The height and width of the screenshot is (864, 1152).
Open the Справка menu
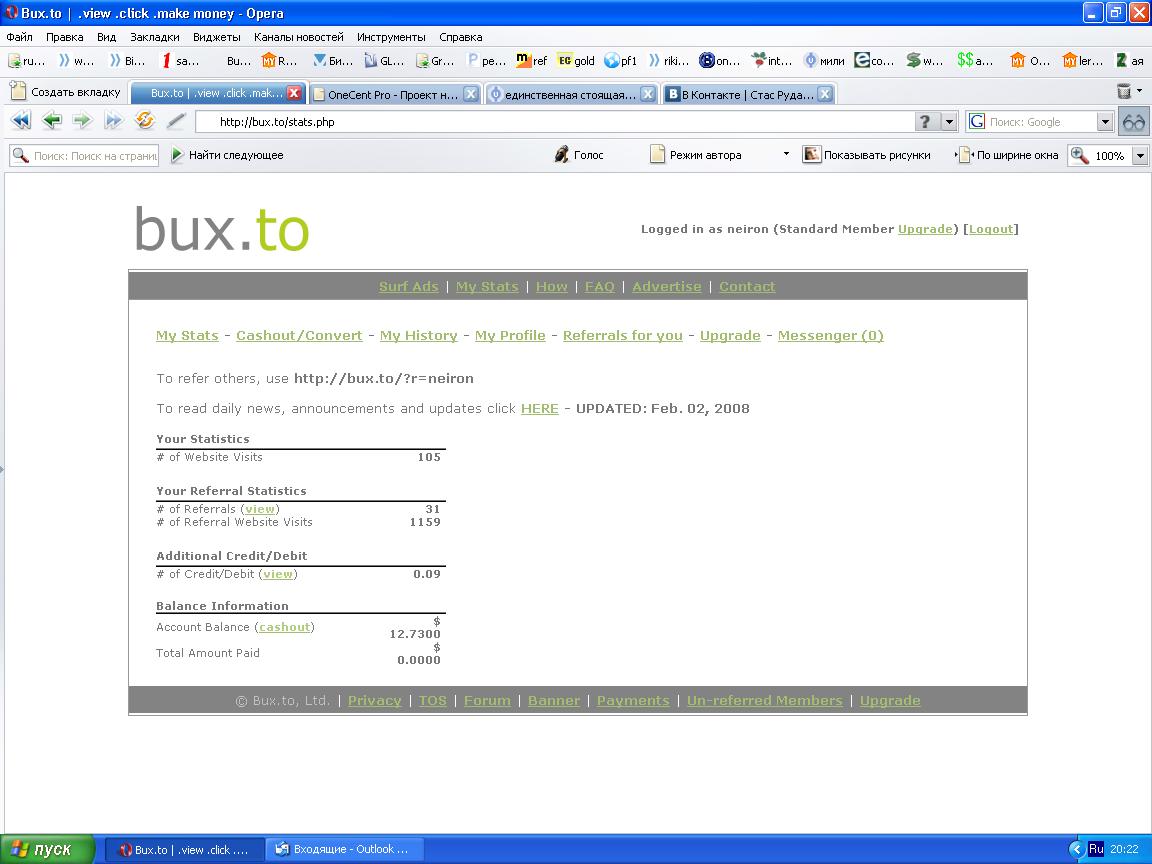click(461, 37)
